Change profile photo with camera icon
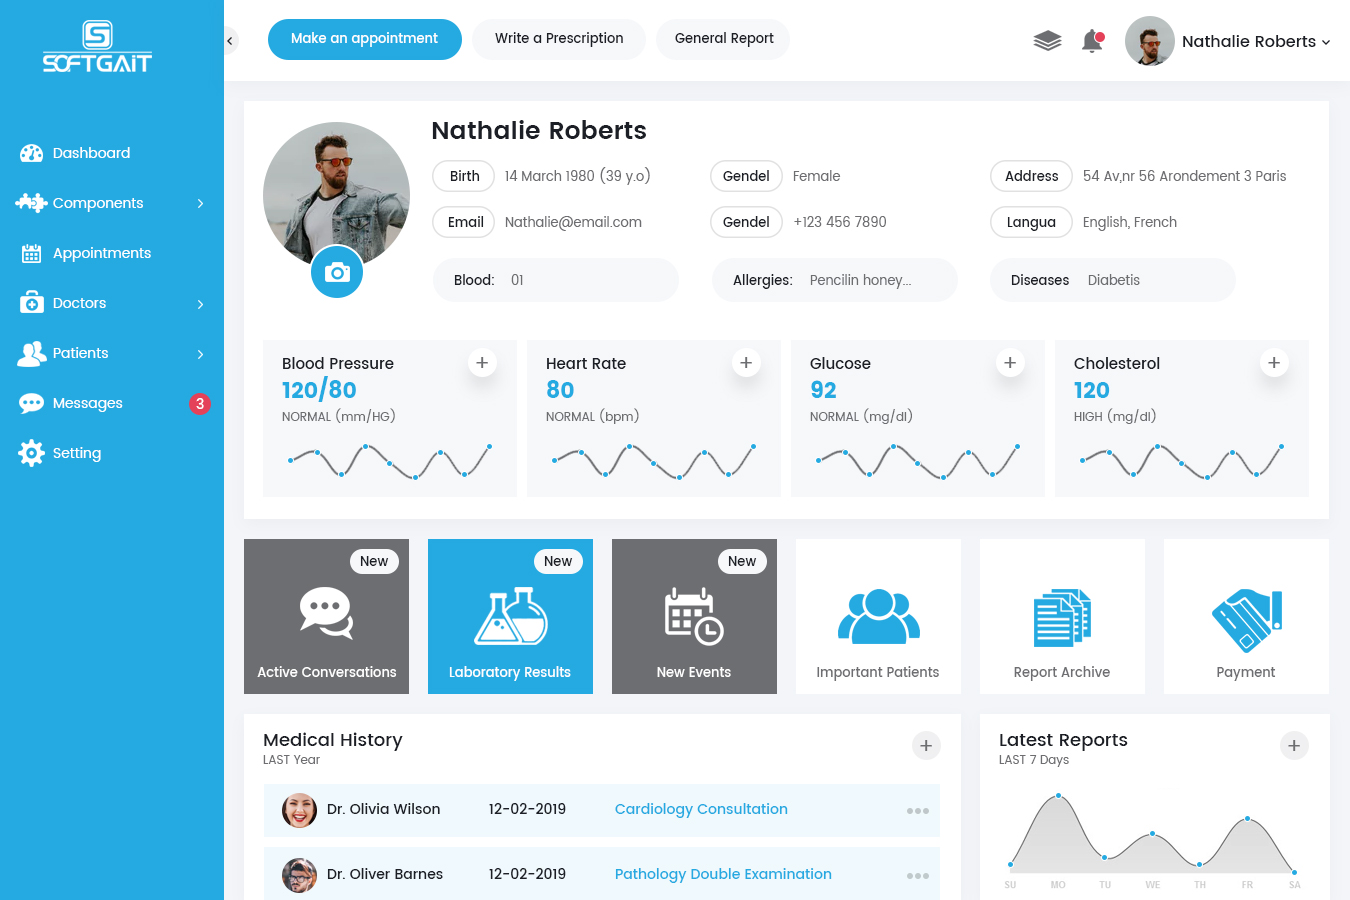 [337, 272]
